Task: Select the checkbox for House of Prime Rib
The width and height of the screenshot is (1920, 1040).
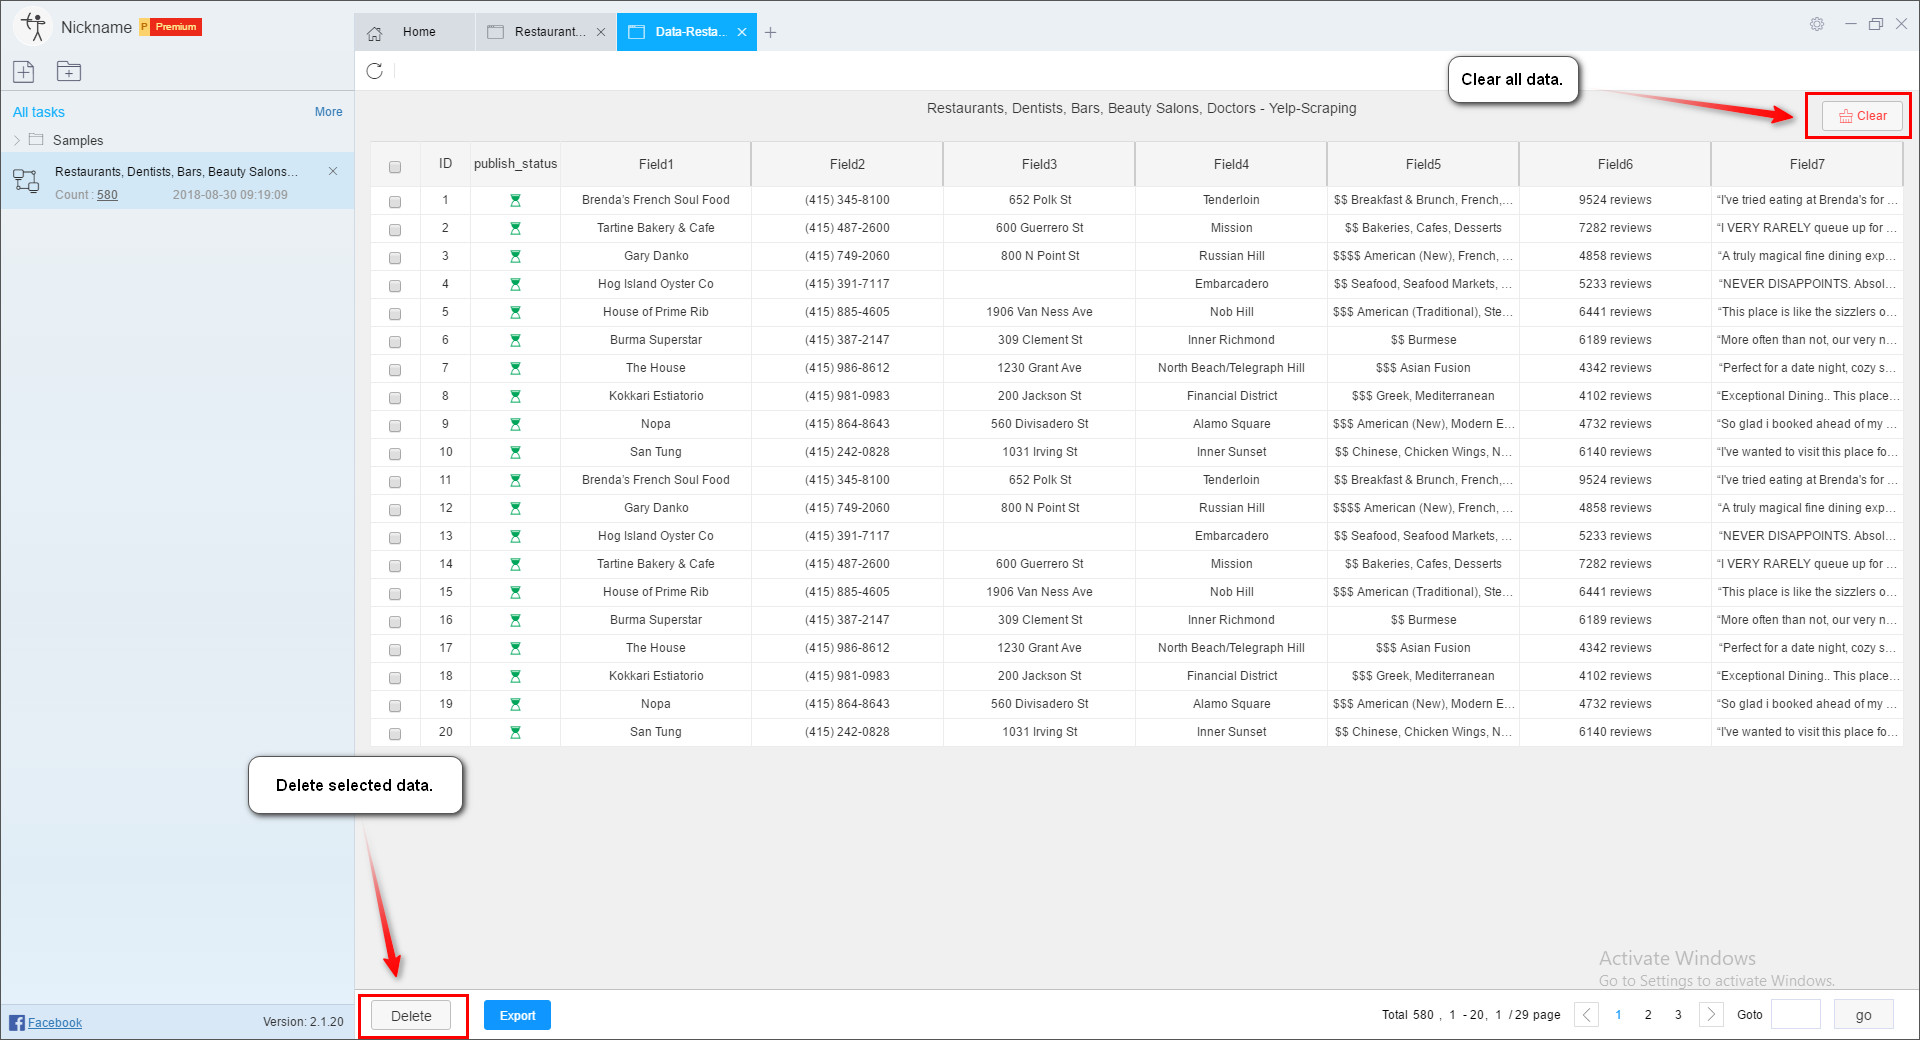Action: 395,311
